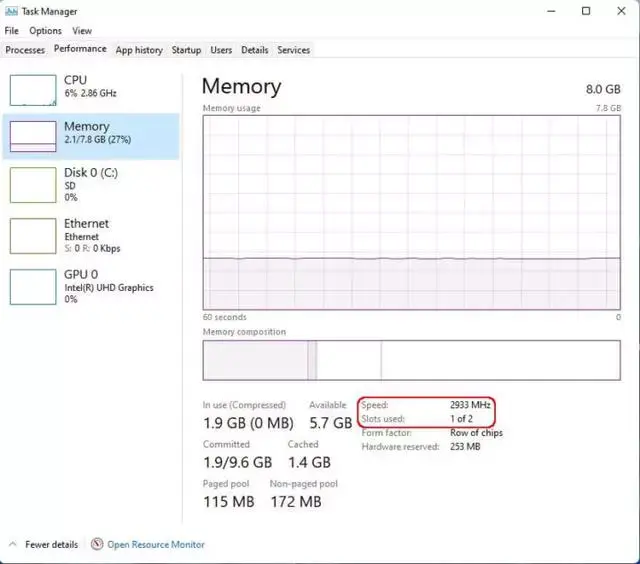Screen dimensions: 640x564
Task: Click the Task Manager app icon in title bar
Action: point(11,11)
